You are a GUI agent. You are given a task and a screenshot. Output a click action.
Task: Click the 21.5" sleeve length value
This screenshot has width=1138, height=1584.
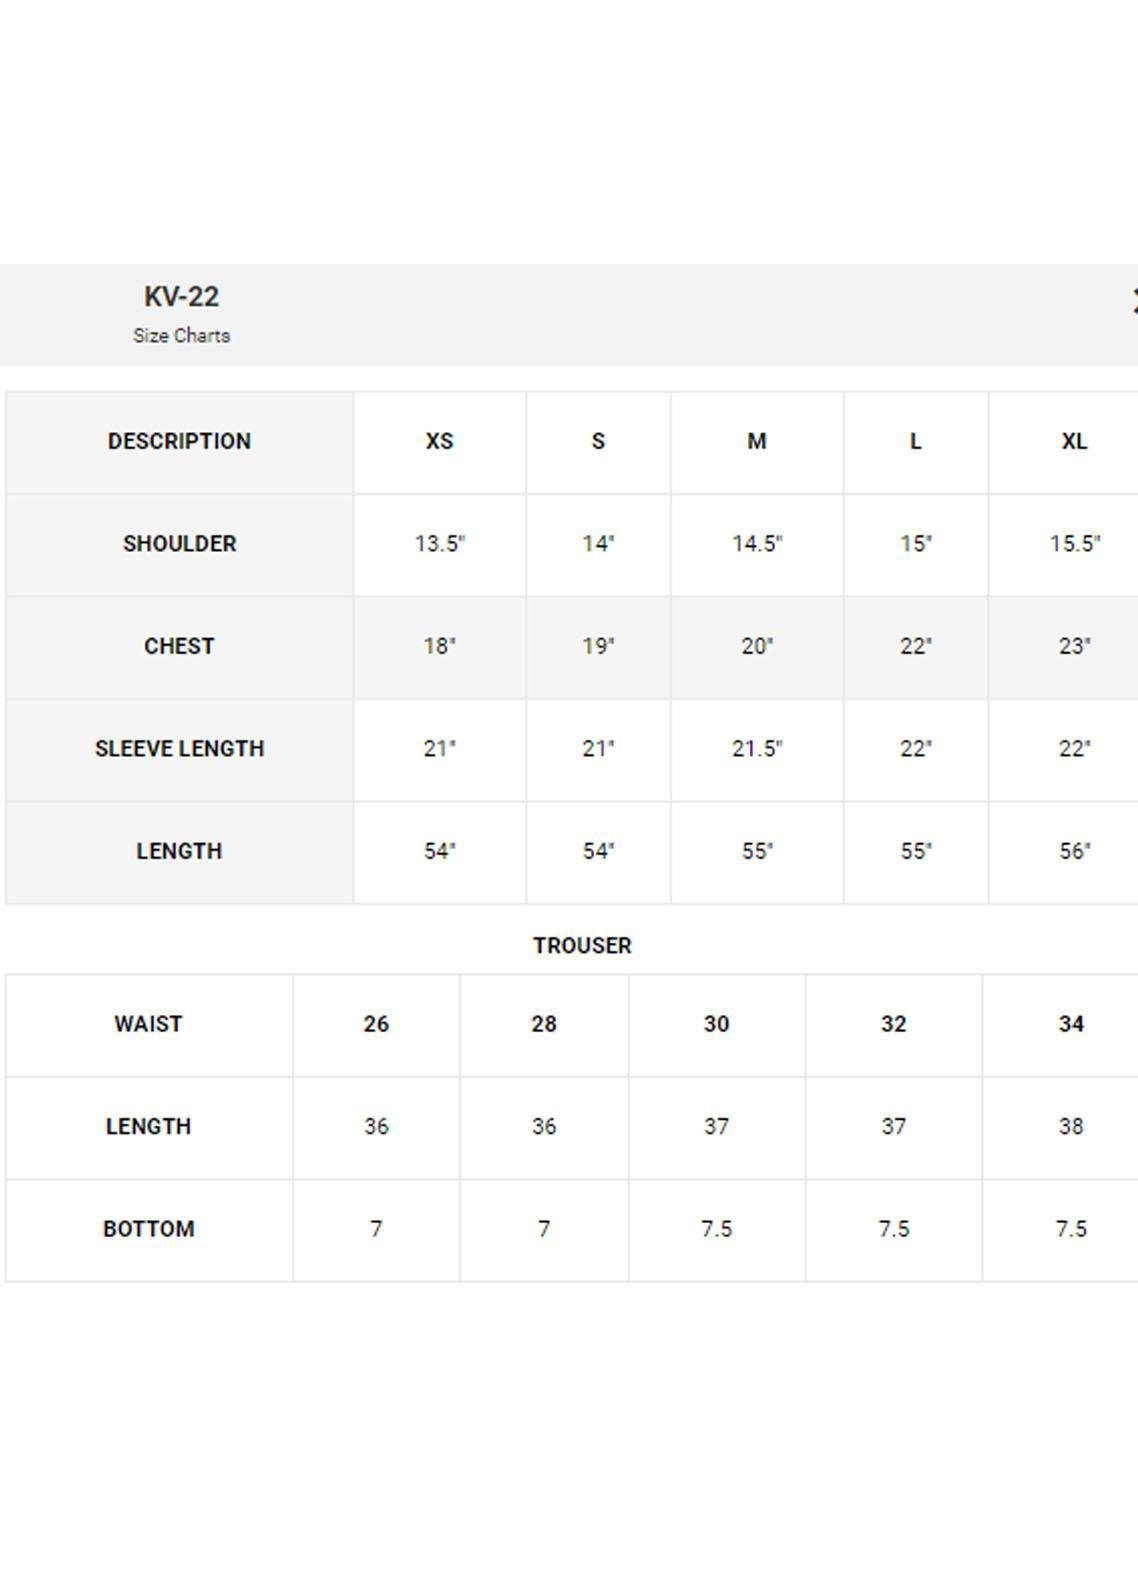[757, 749]
